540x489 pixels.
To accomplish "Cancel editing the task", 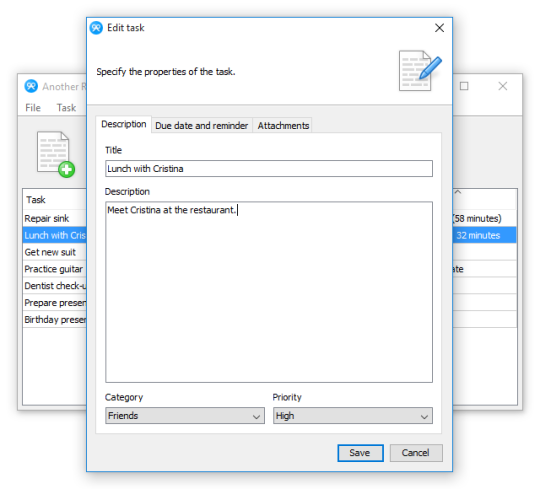I will (416, 453).
